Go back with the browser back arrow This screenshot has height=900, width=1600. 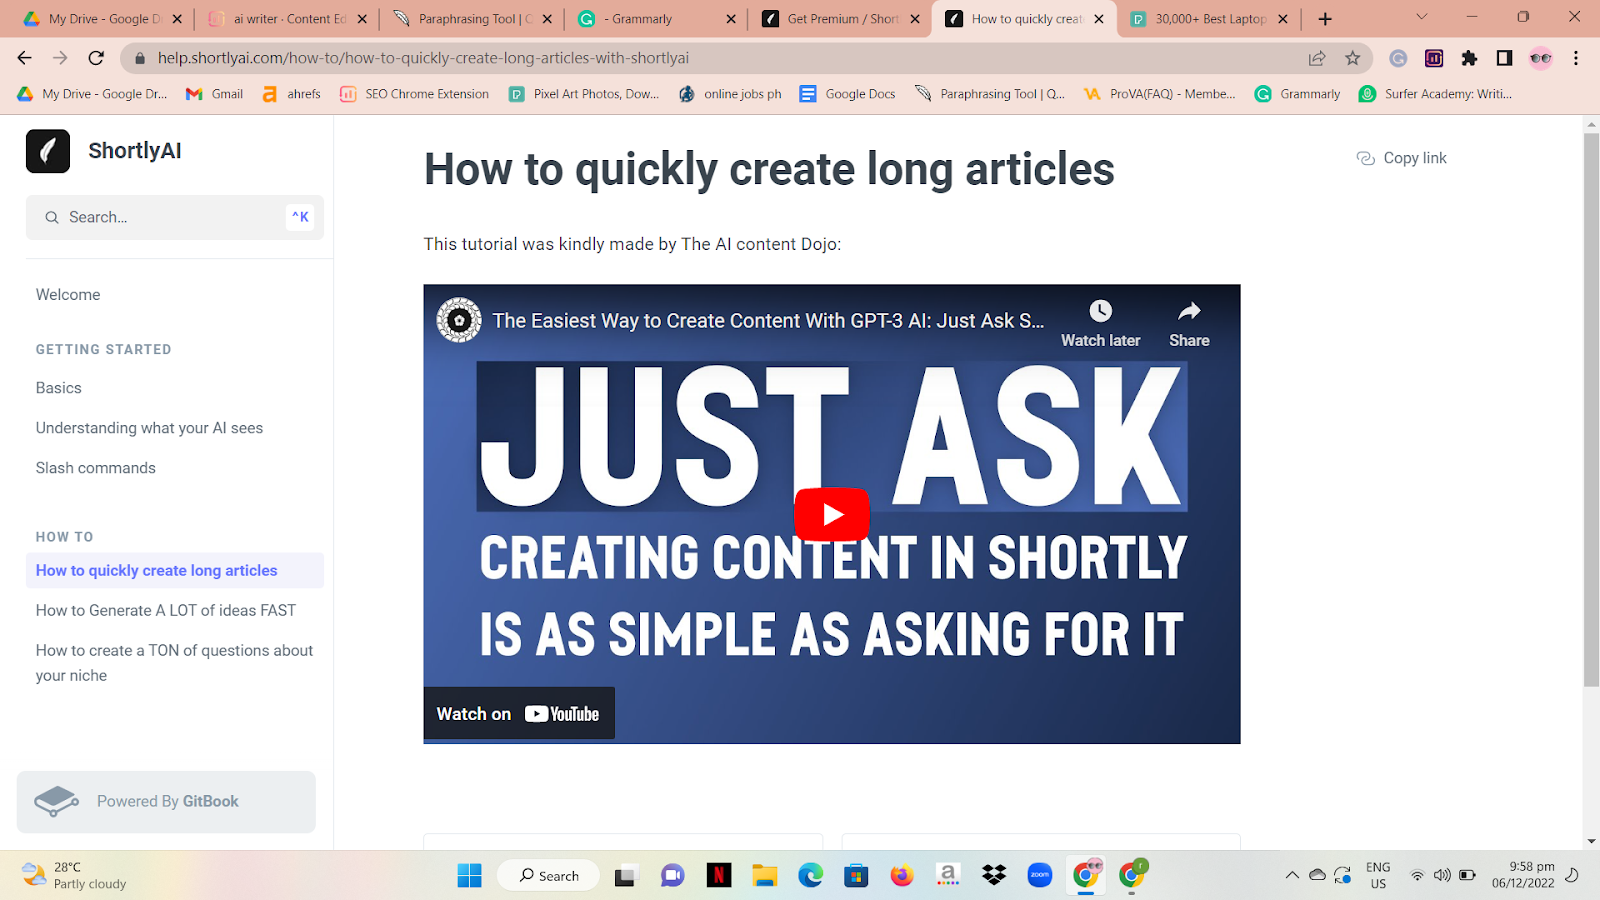[25, 58]
